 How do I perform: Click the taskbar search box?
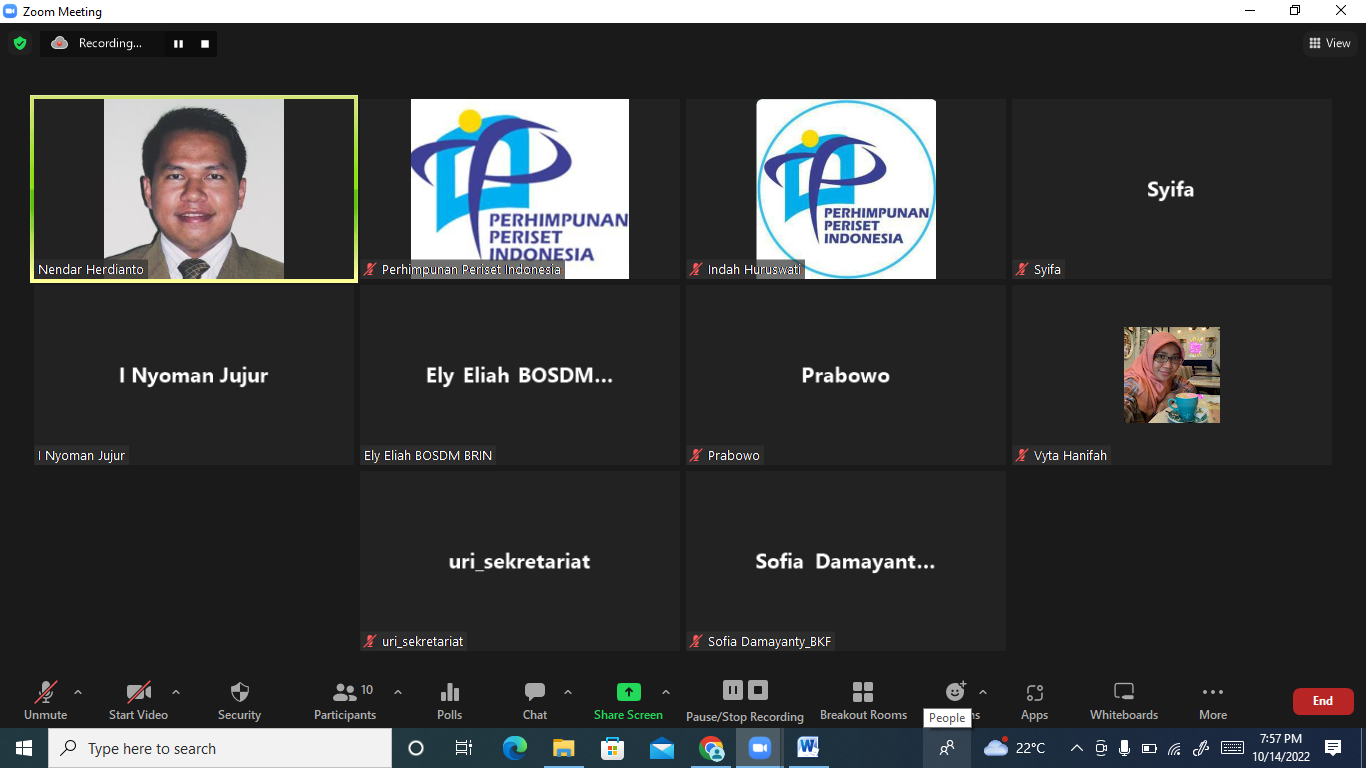click(x=220, y=748)
